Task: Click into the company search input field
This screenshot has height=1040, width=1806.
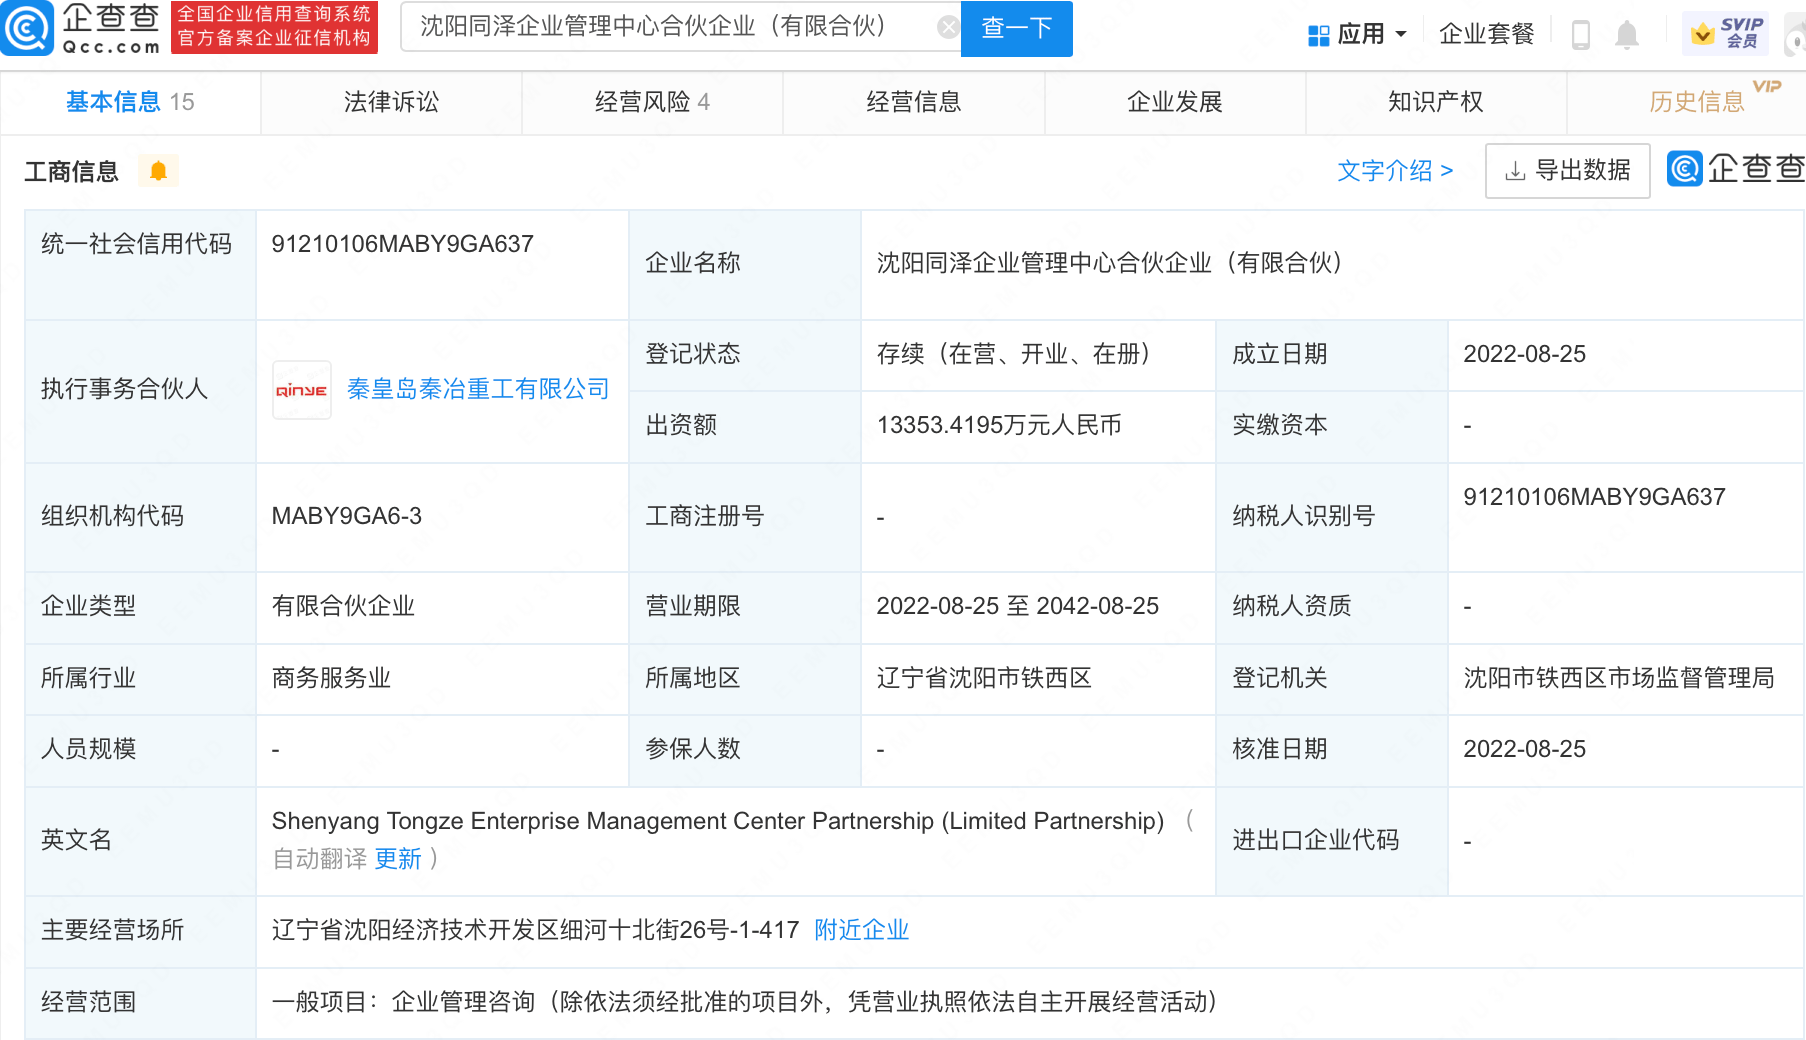Action: (670, 27)
